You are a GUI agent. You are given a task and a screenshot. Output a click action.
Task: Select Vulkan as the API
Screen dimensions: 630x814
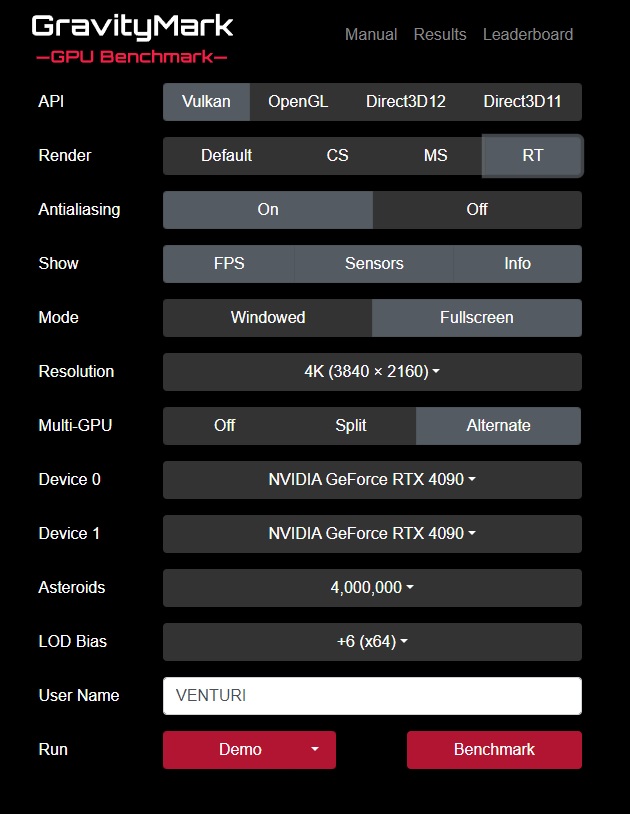click(206, 101)
